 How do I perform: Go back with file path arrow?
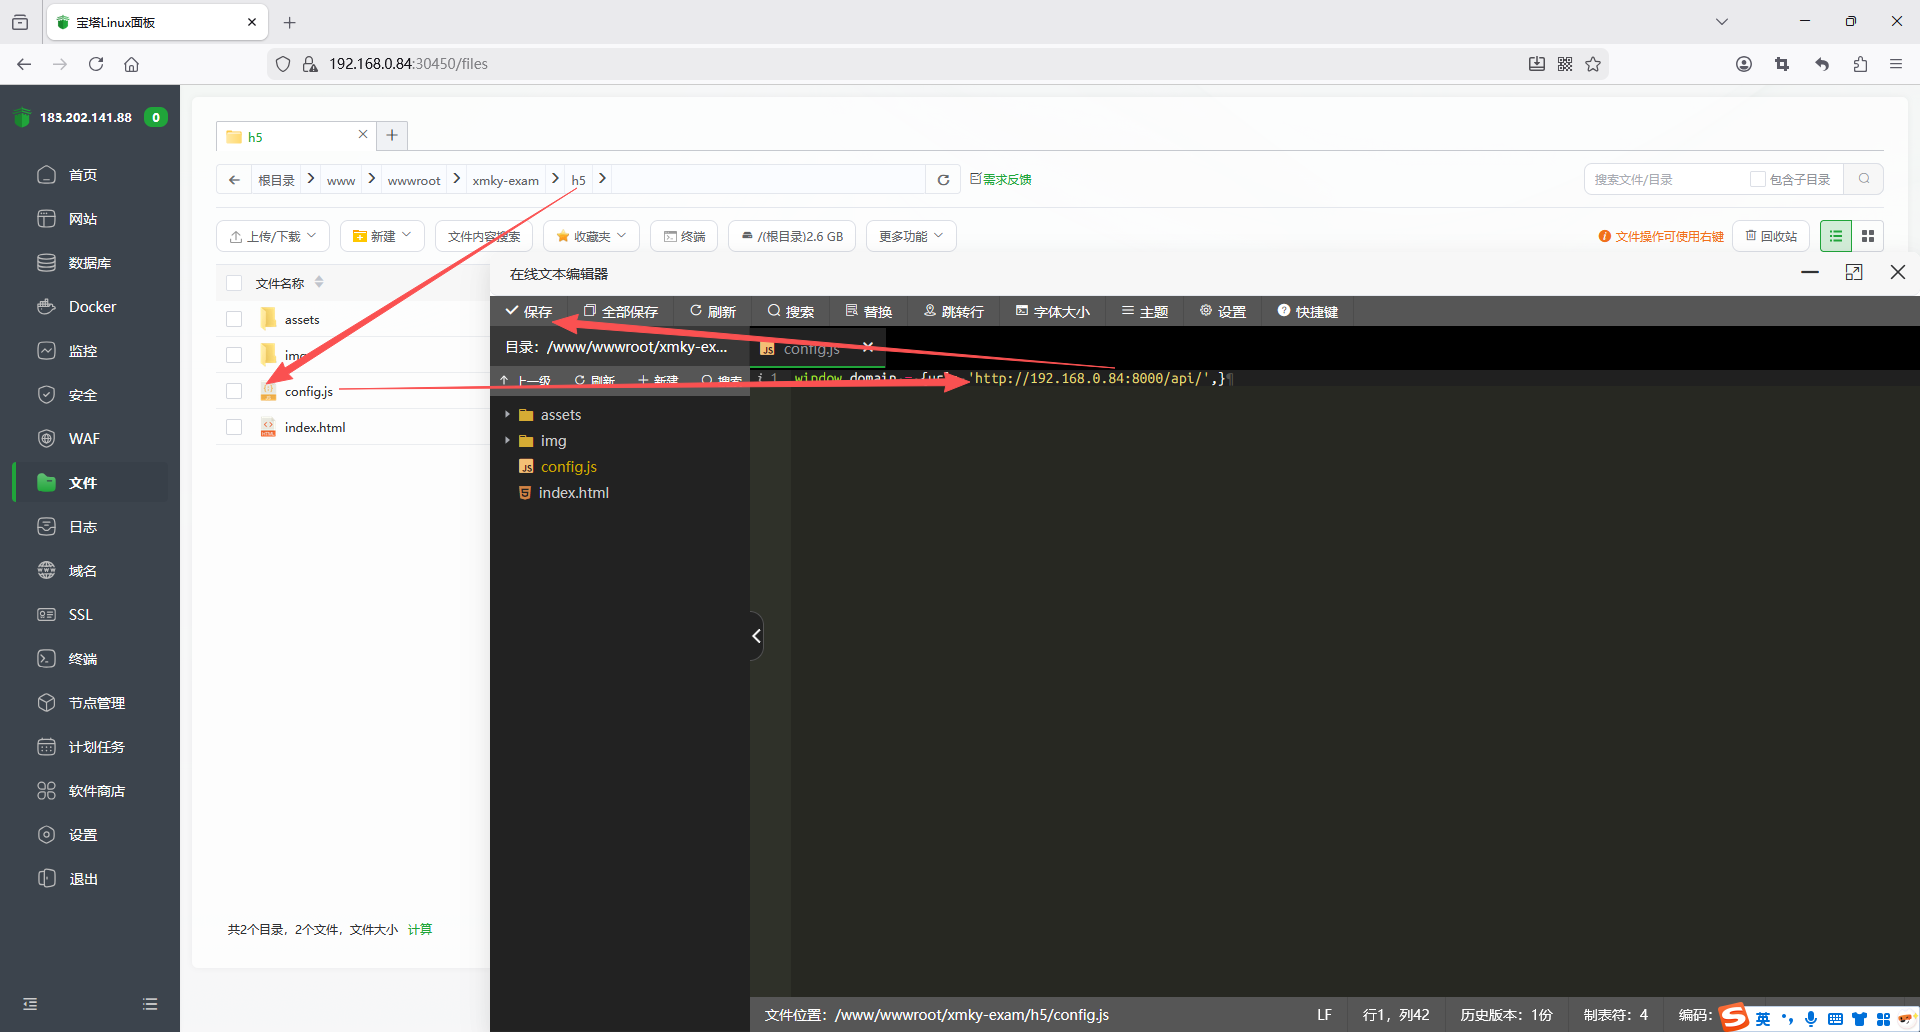234,180
